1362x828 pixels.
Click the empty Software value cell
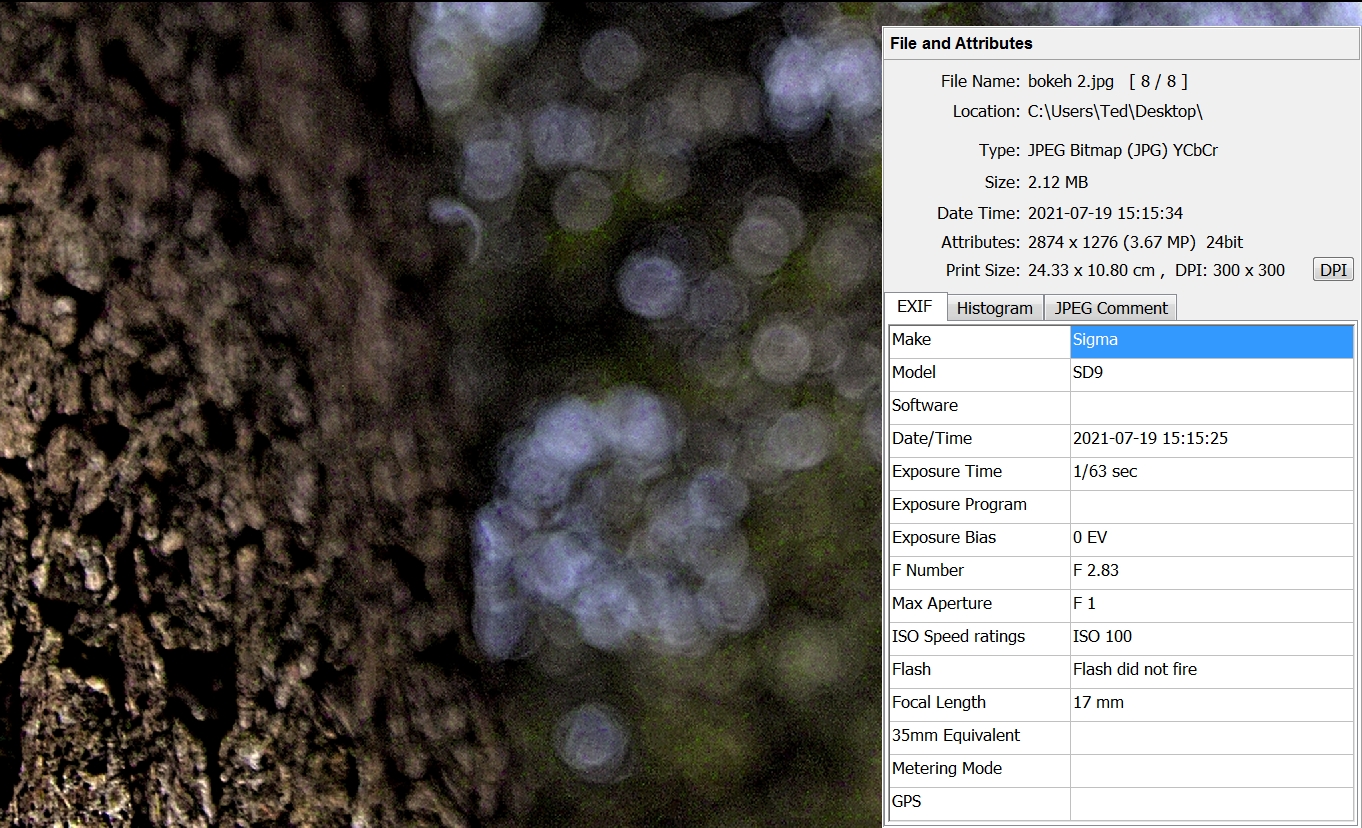(x=1212, y=406)
